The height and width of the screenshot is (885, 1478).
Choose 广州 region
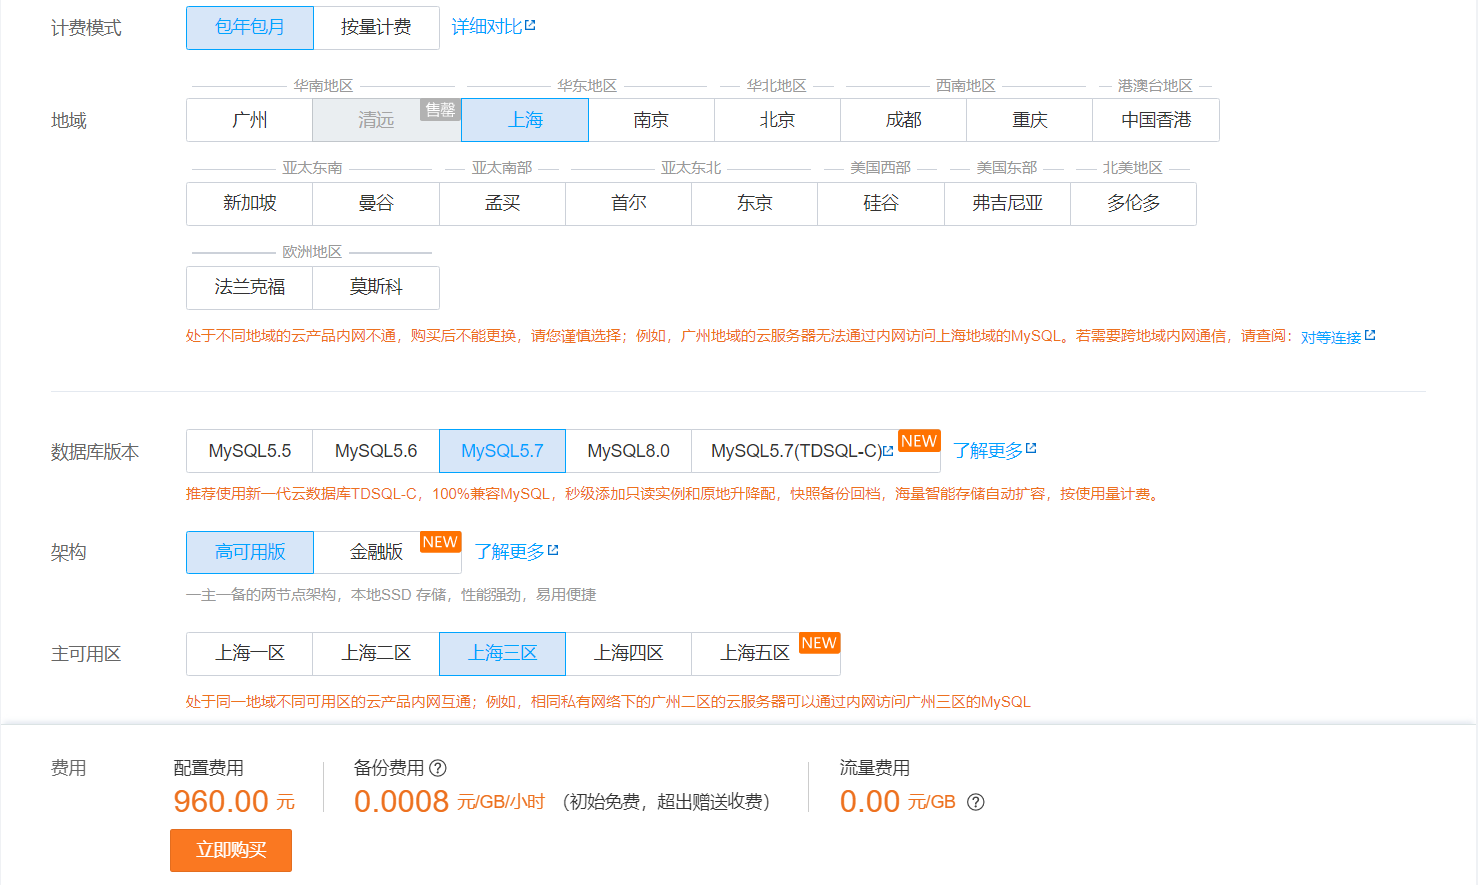coord(250,120)
